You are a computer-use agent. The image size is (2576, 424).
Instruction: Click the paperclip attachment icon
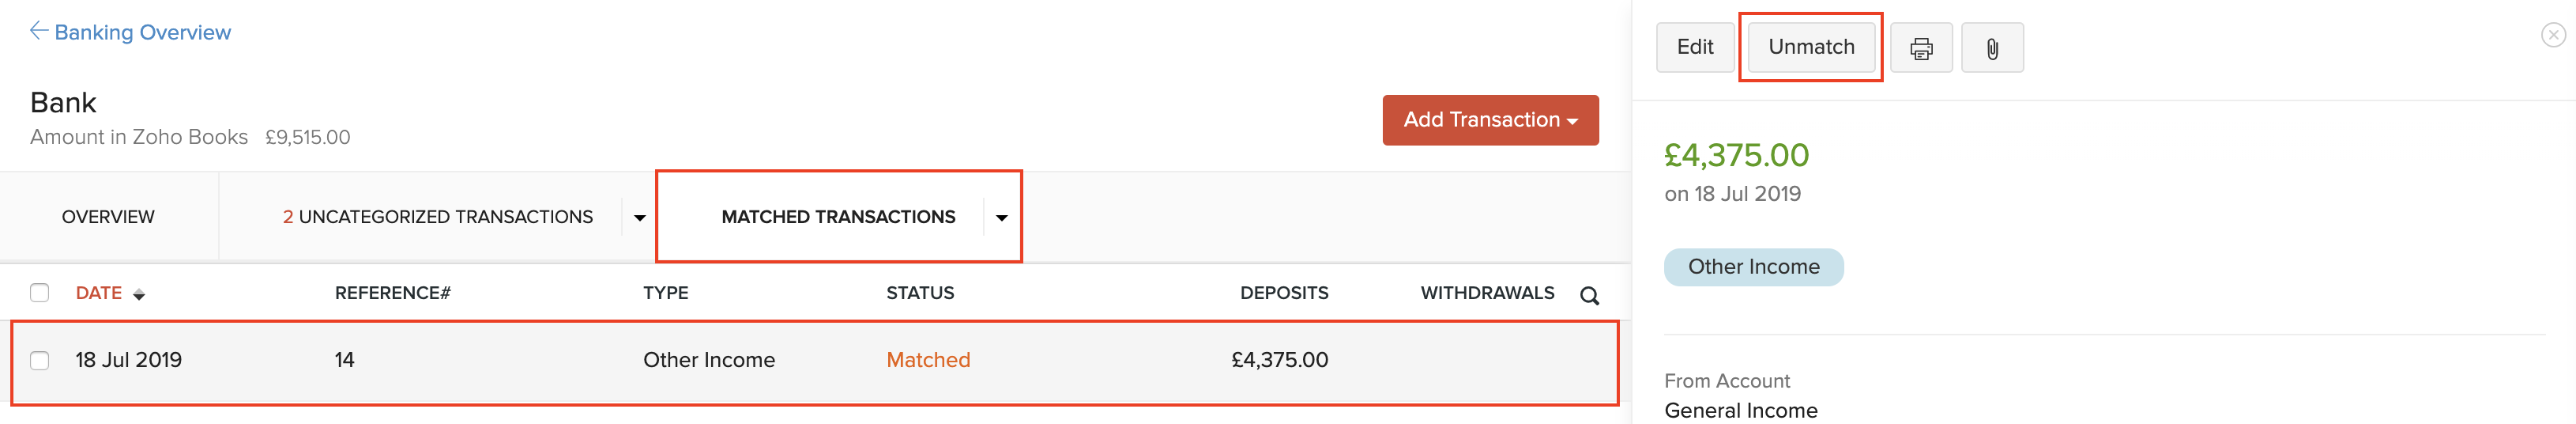coord(1992,48)
